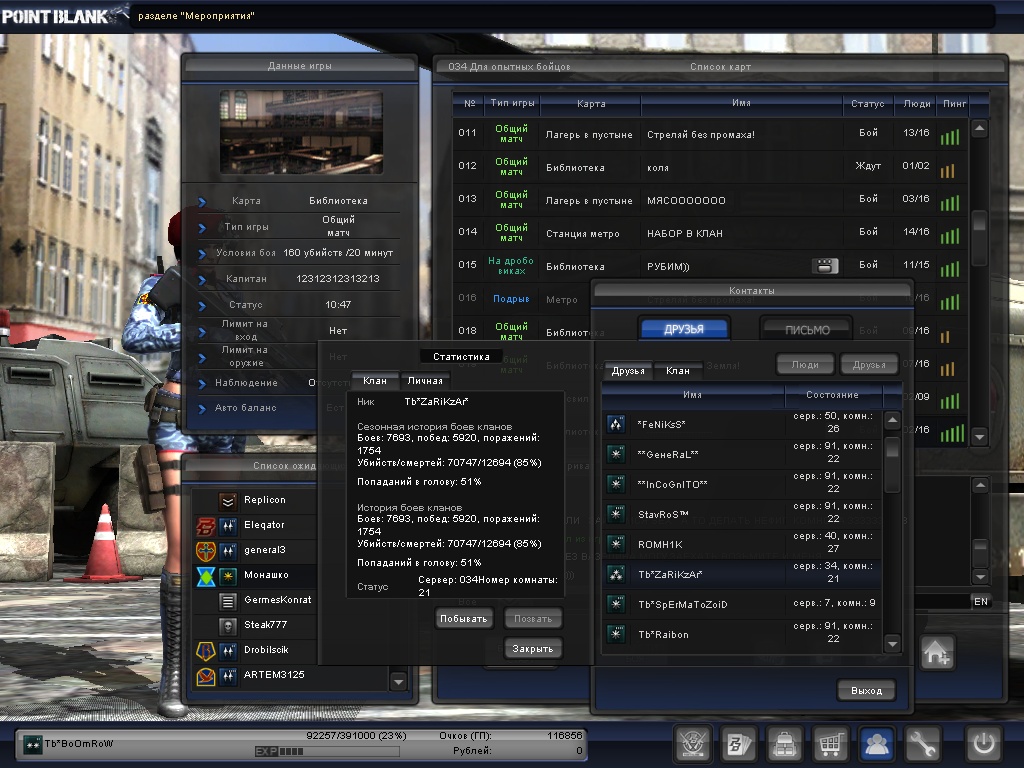
Task: Expand the waiting list dropdown arrow
Action: pyautogui.click(x=399, y=681)
